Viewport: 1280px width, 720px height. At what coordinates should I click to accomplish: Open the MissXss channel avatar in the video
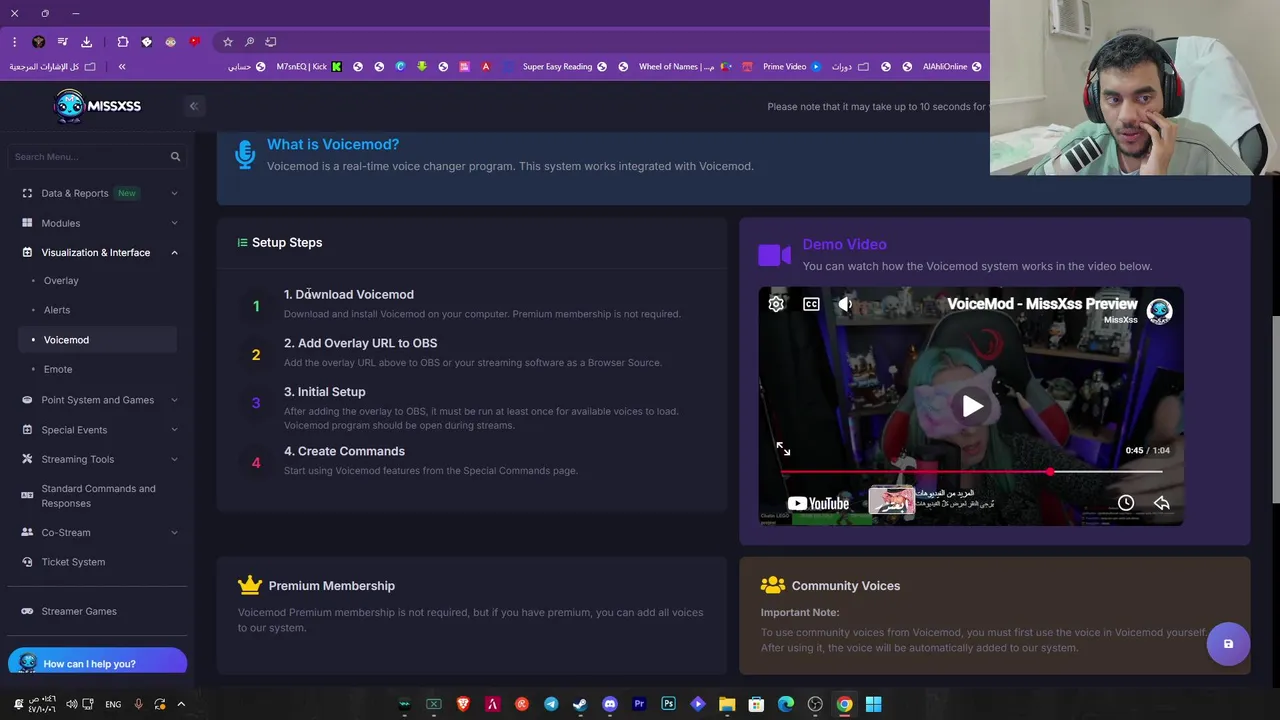(x=1160, y=311)
